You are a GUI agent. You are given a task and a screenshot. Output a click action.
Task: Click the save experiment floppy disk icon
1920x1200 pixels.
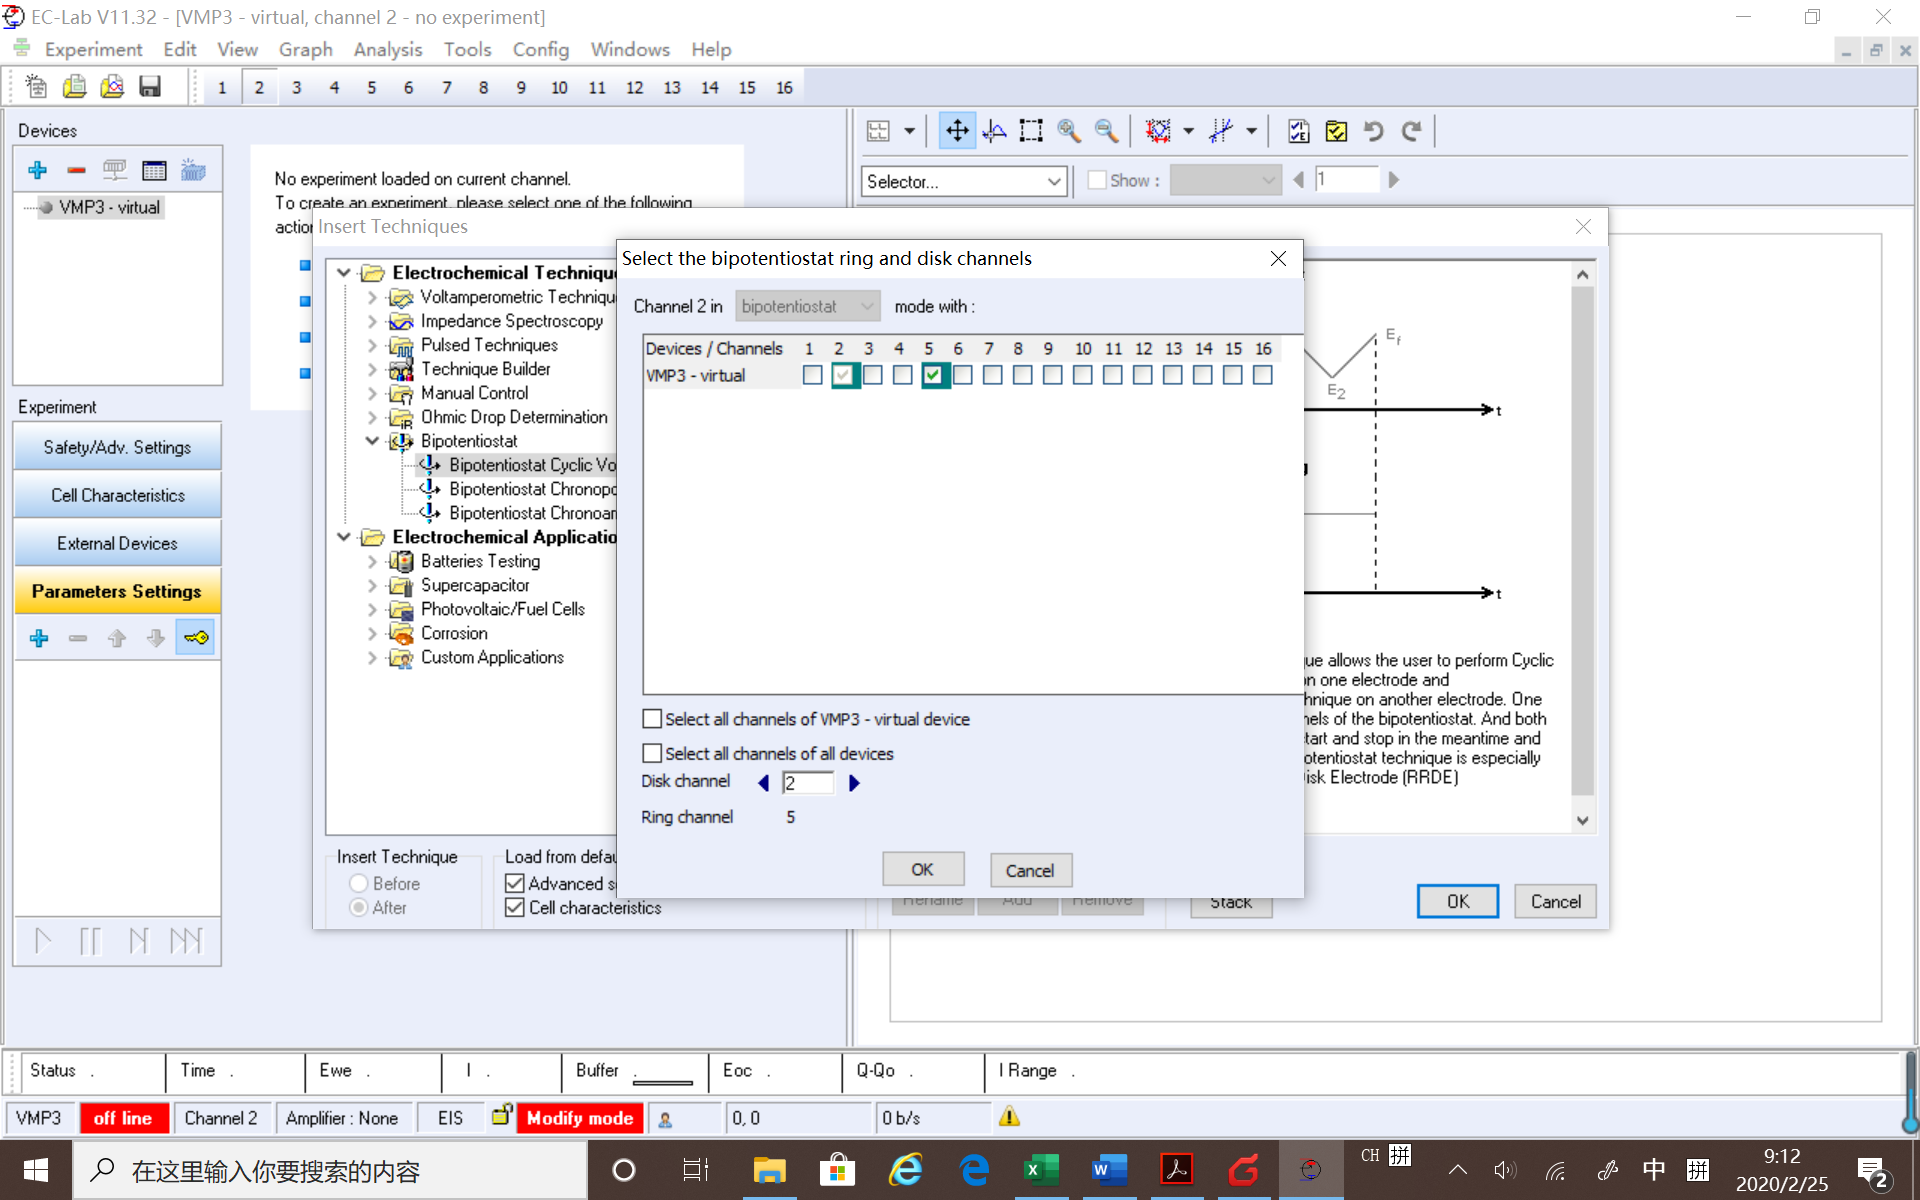(150, 87)
